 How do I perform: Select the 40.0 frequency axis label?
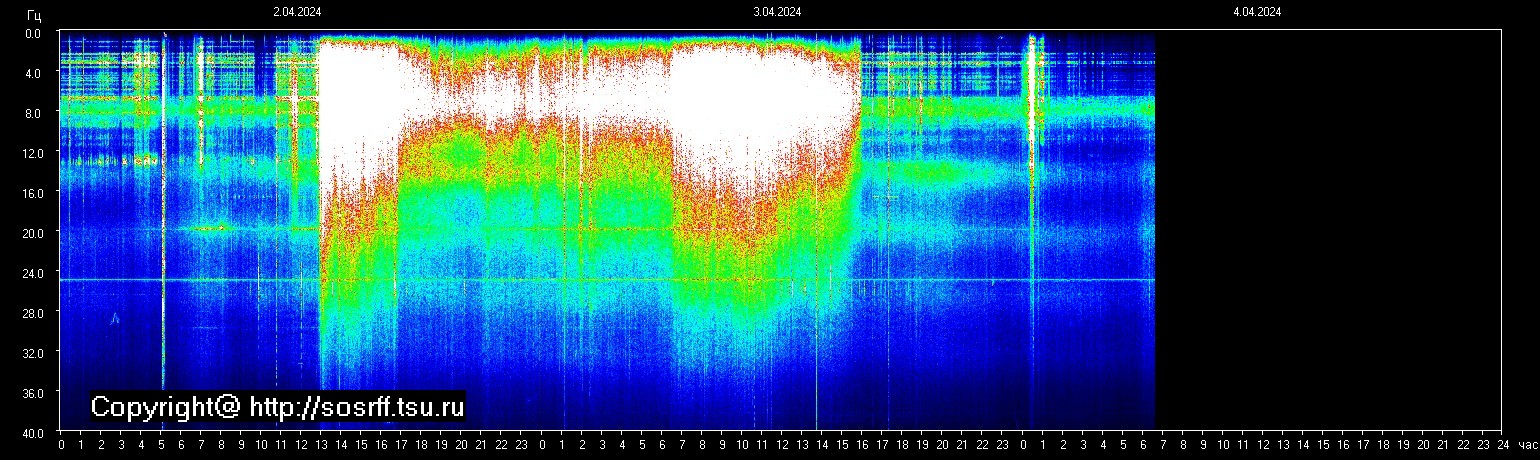point(31,433)
